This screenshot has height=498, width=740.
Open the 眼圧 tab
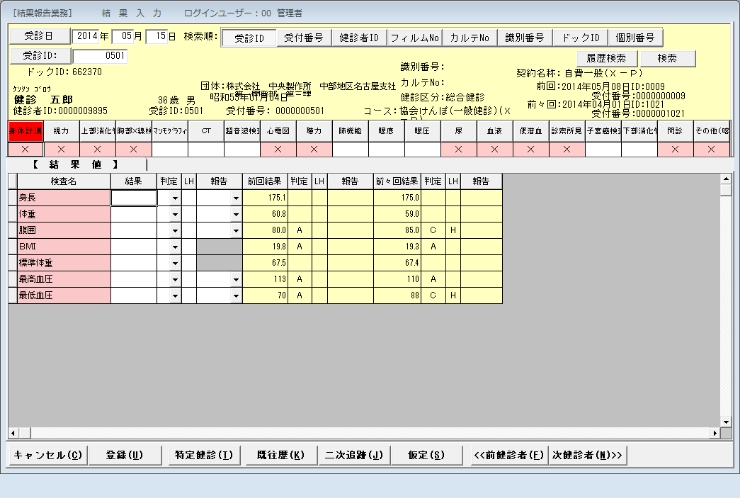coord(422,131)
